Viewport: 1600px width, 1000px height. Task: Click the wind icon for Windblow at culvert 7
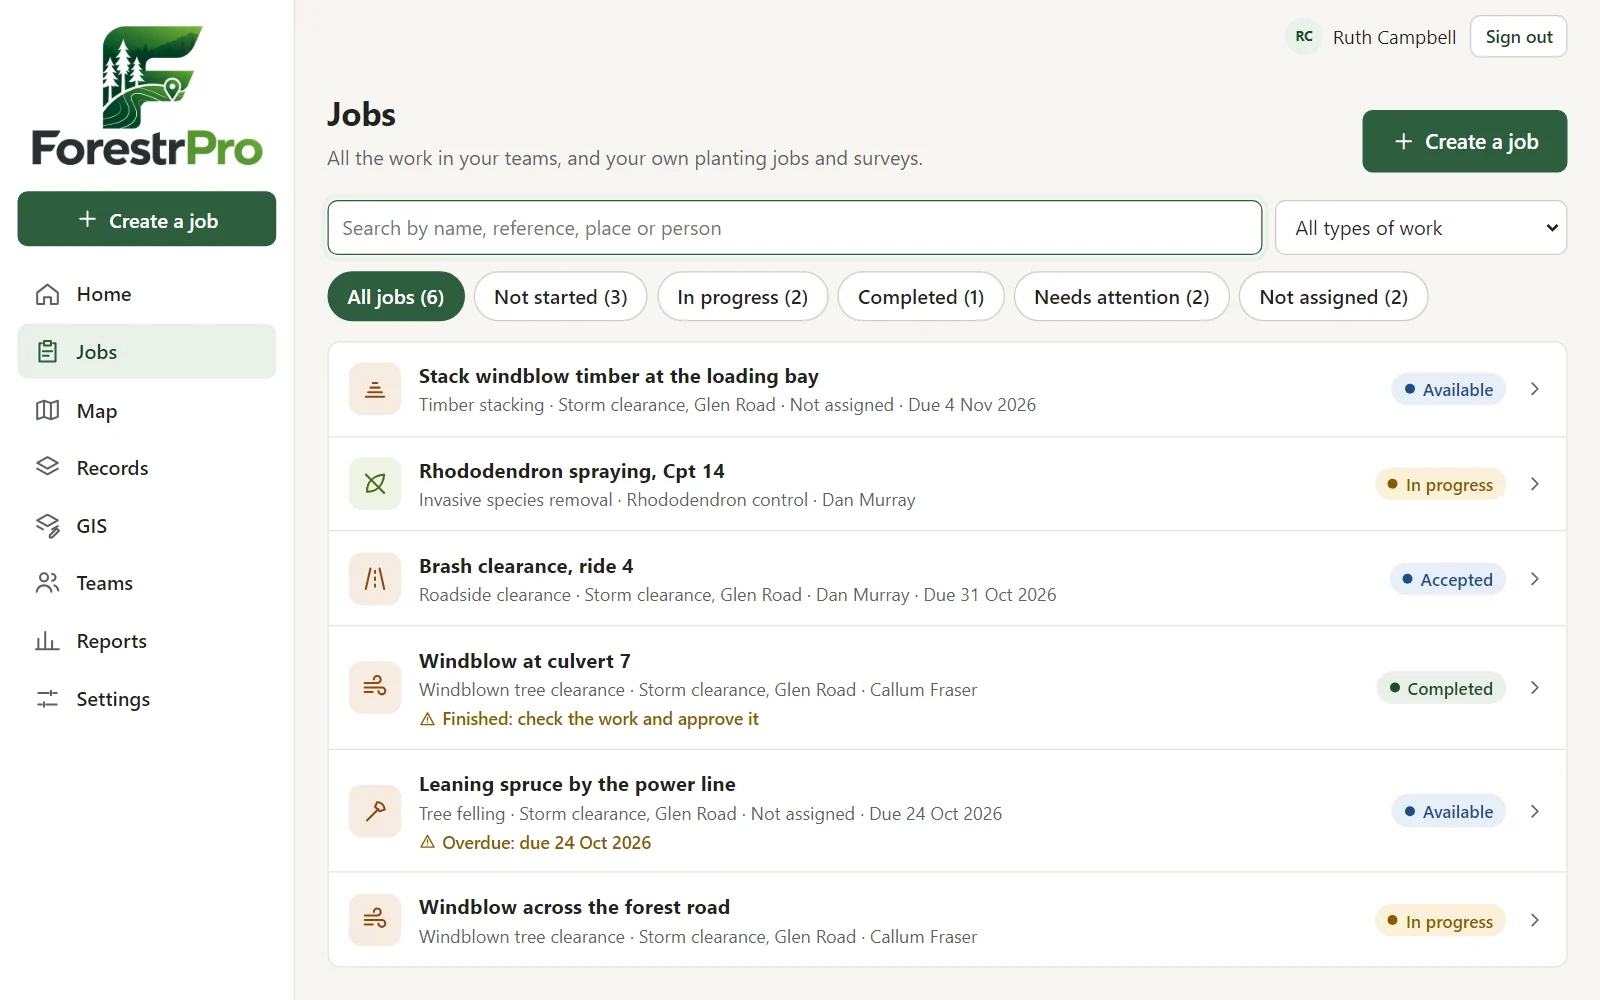click(375, 687)
